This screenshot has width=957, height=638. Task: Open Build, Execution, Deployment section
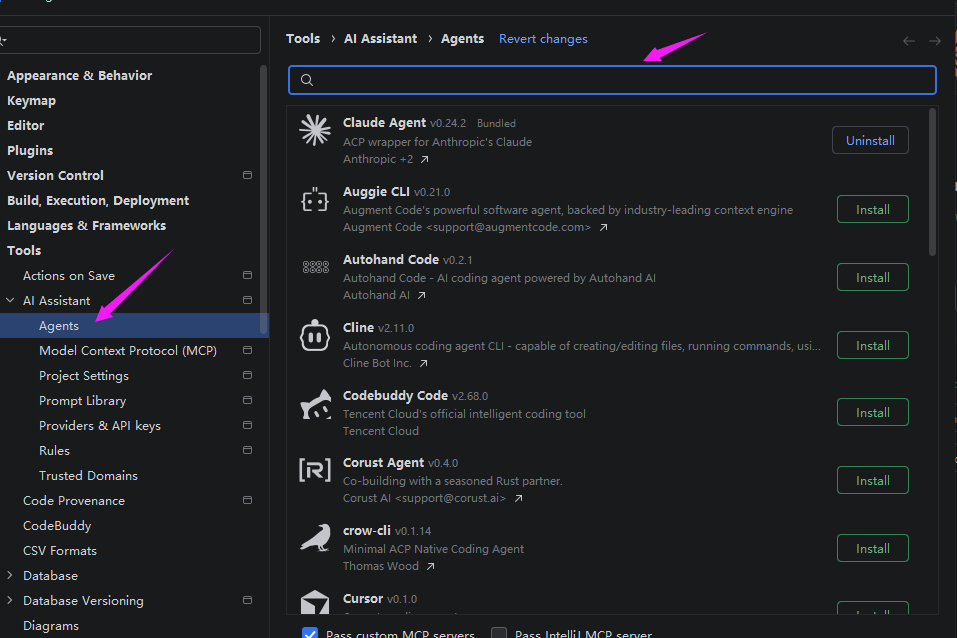(x=98, y=201)
